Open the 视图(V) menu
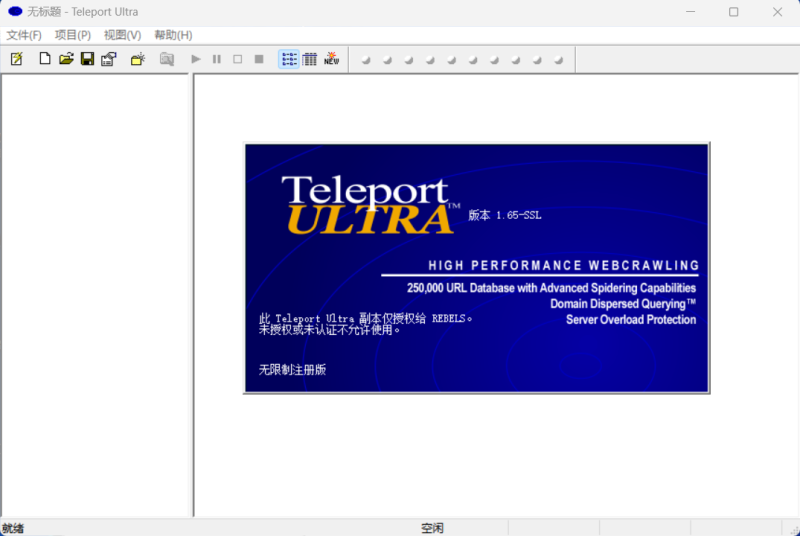Viewport: 800px width, 536px height. point(122,35)
